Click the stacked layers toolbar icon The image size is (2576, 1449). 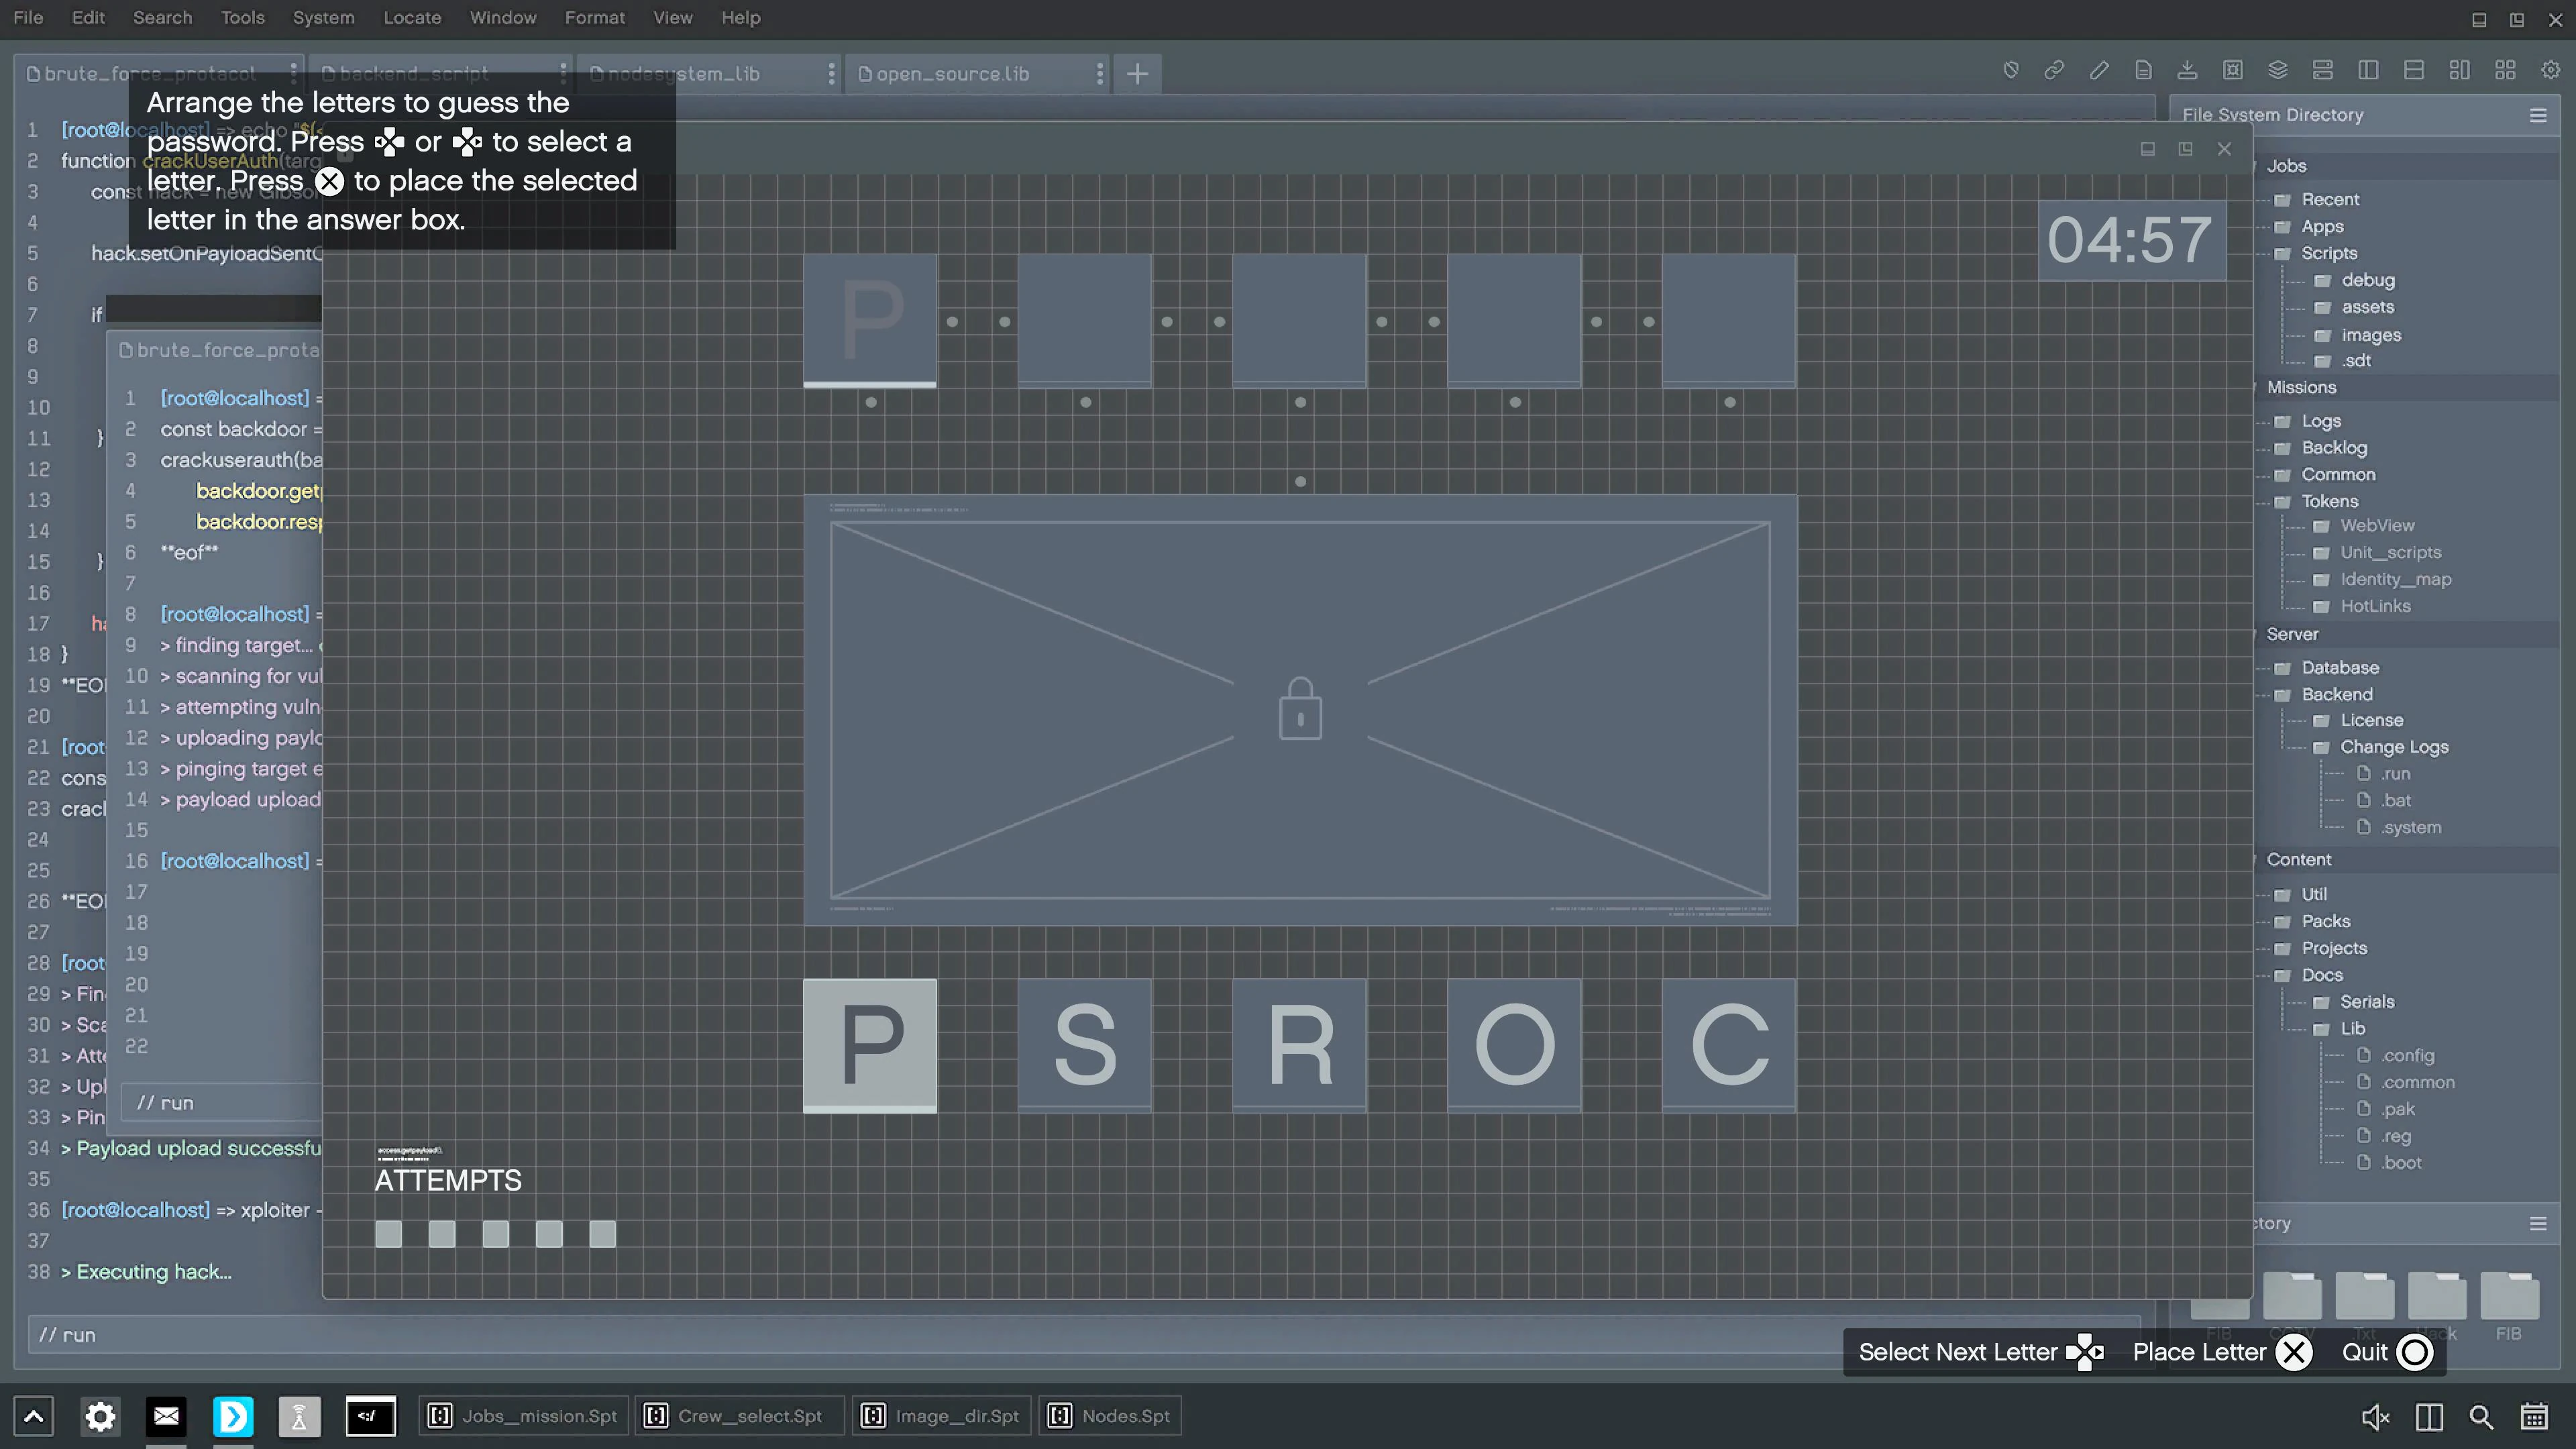pos(2277,70)
